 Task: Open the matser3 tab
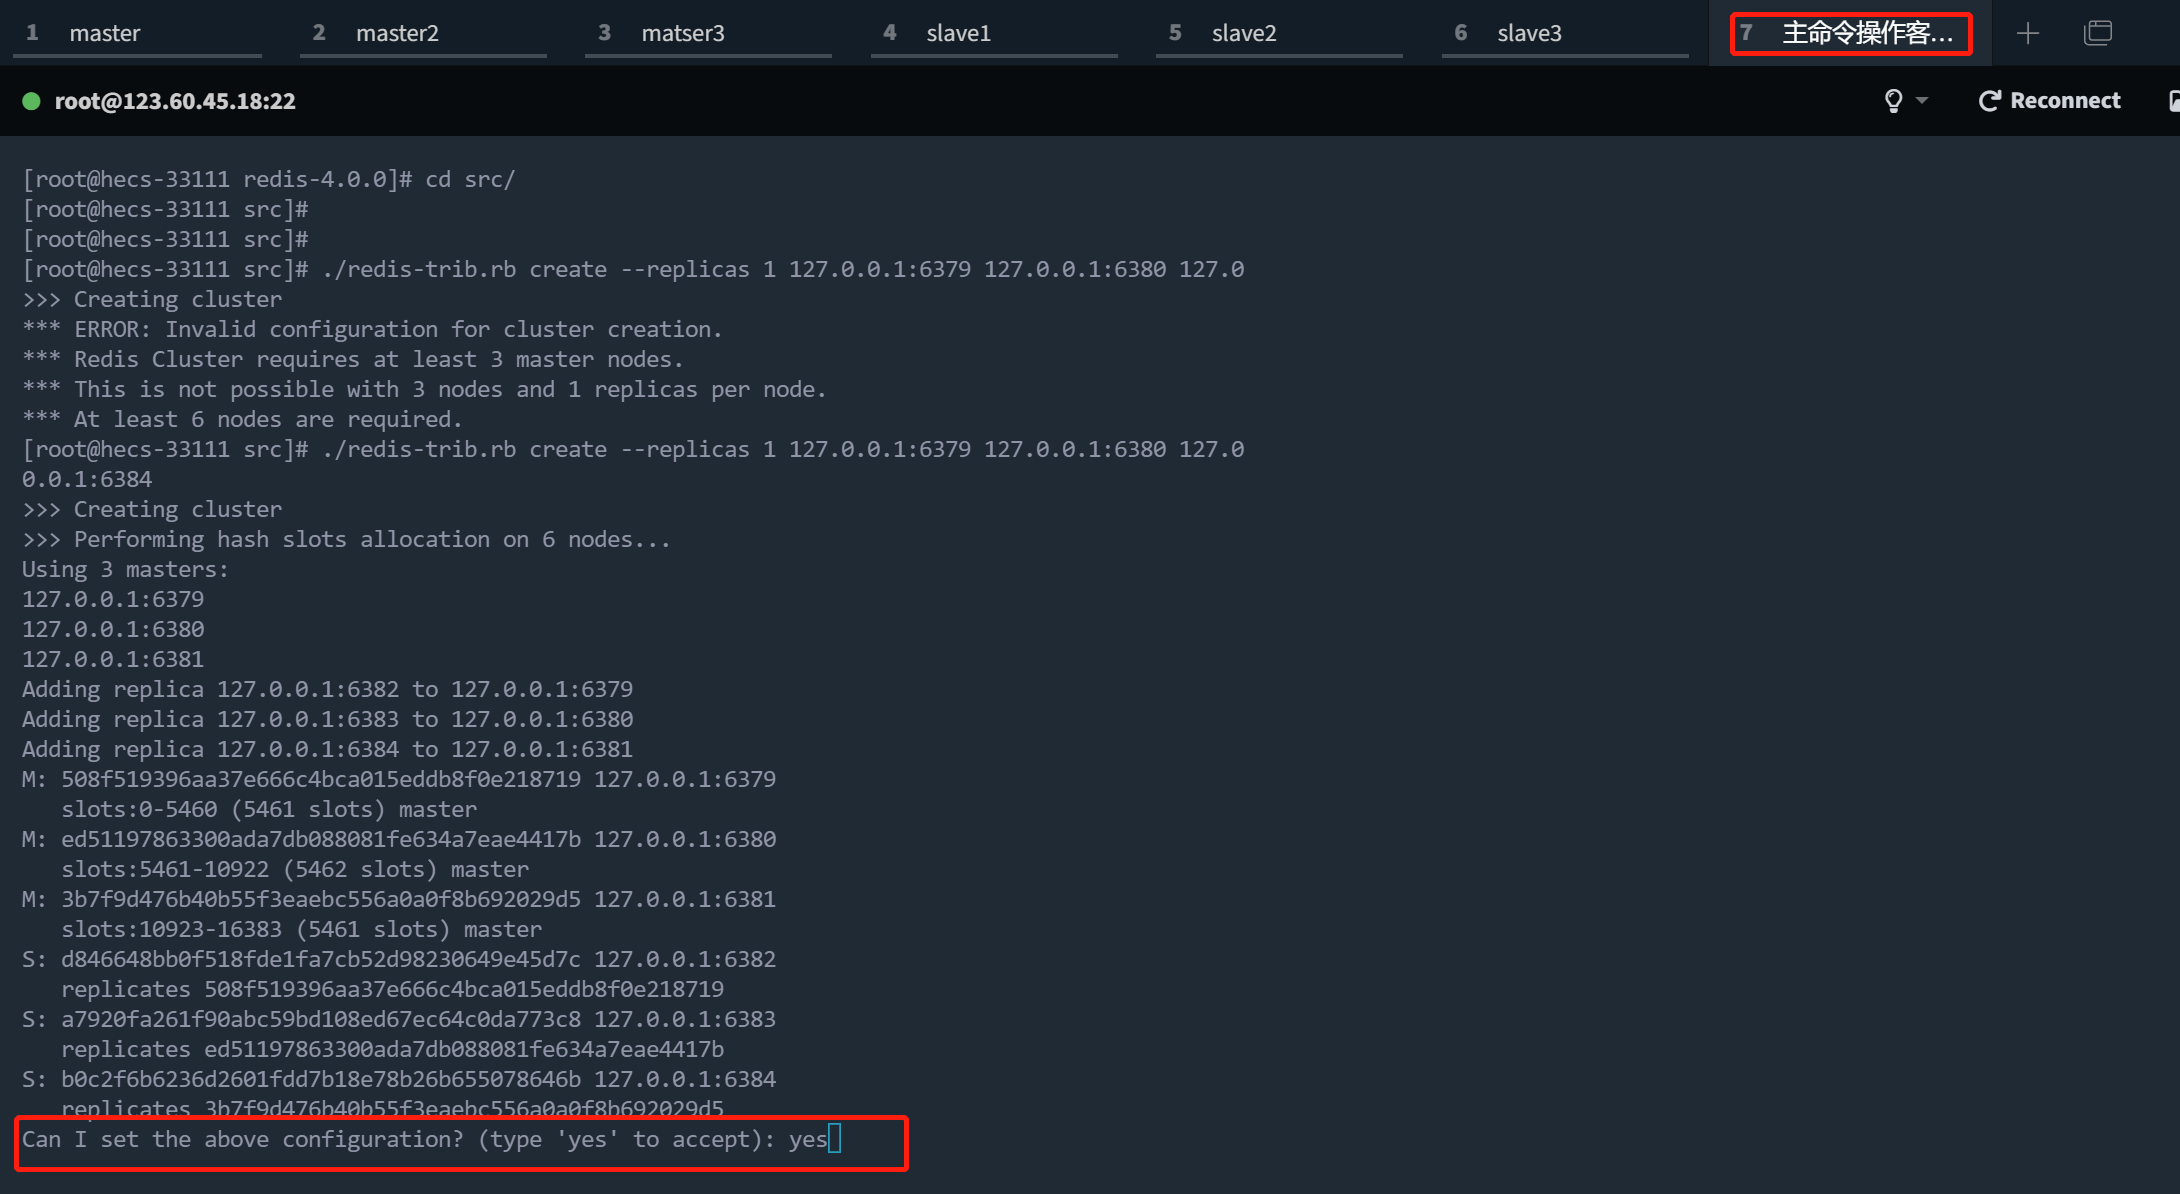pos(682,33)
